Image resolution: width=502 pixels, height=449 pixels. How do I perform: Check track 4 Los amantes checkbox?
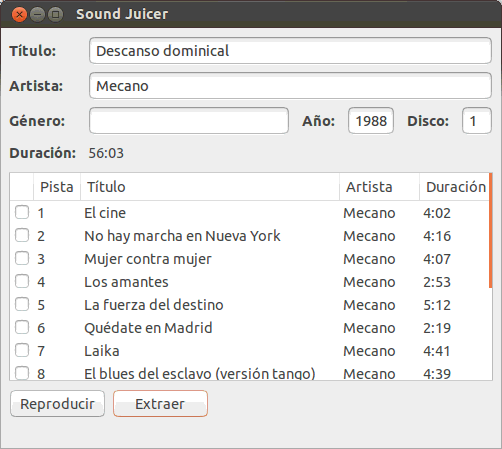(22, 281)
